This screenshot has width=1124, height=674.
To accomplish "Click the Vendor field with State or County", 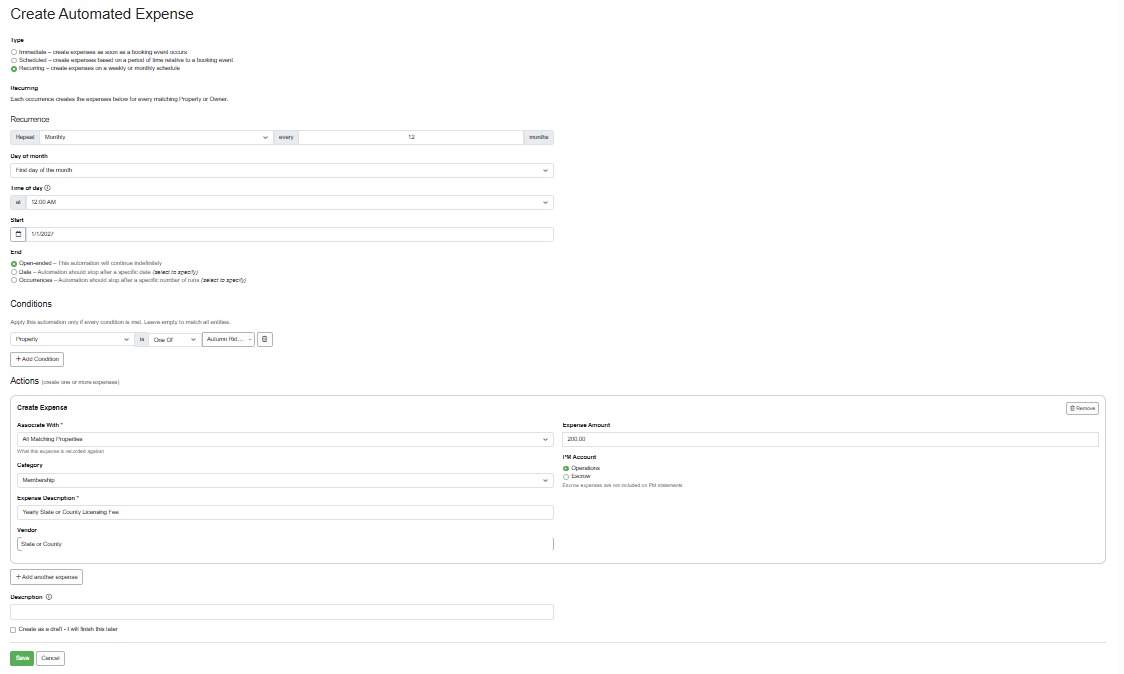I will click(x=285, y=544).
